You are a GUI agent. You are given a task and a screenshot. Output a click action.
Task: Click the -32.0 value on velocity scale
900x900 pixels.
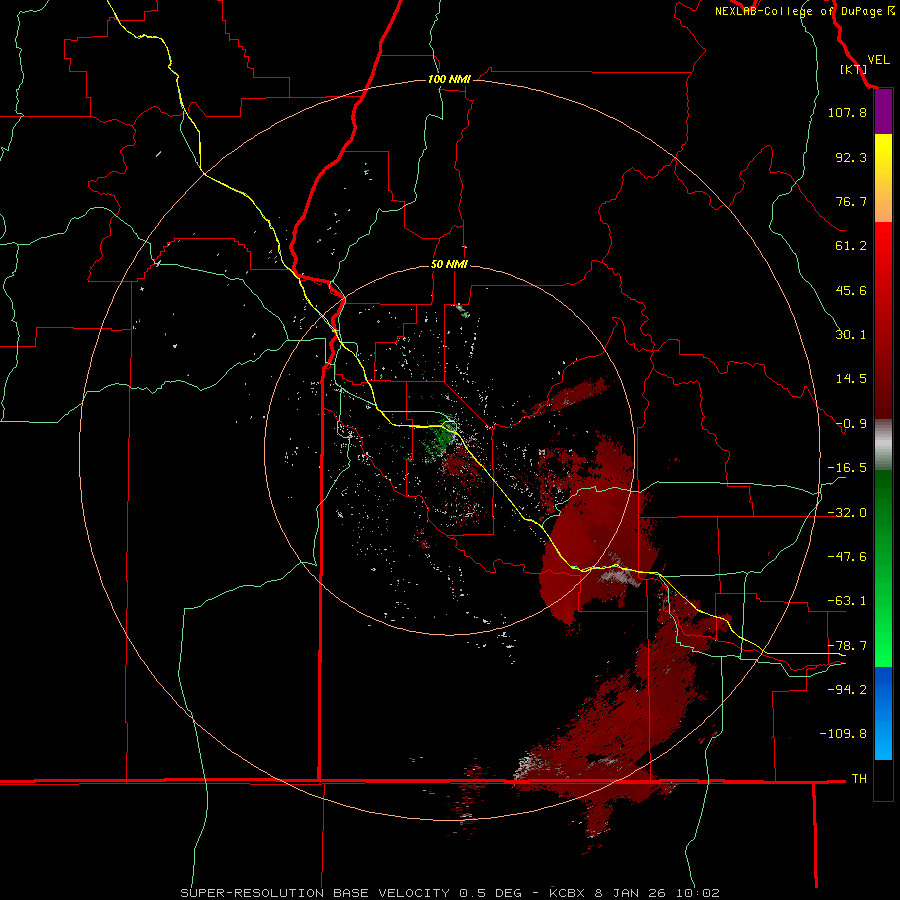pos(847,513)
